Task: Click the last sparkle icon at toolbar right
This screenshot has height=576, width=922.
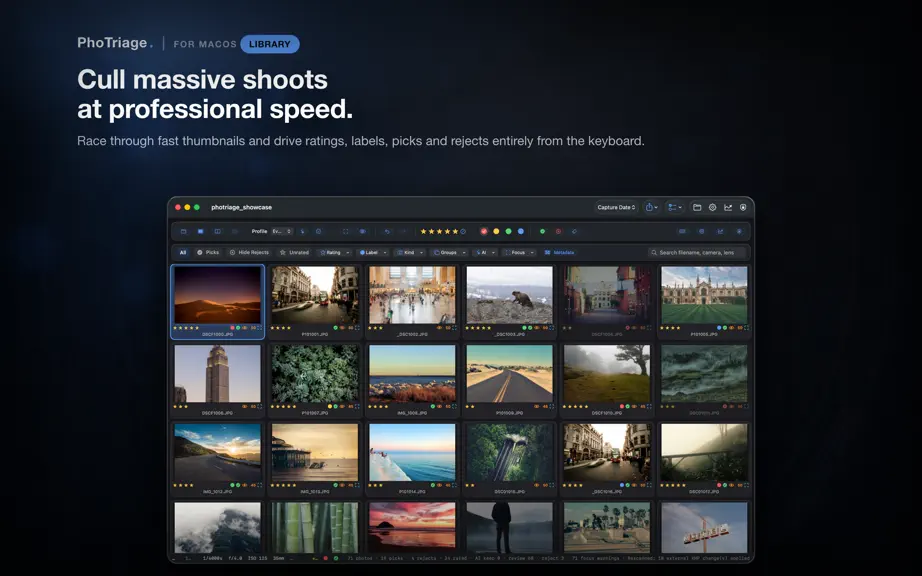Action: click(739, 232)
